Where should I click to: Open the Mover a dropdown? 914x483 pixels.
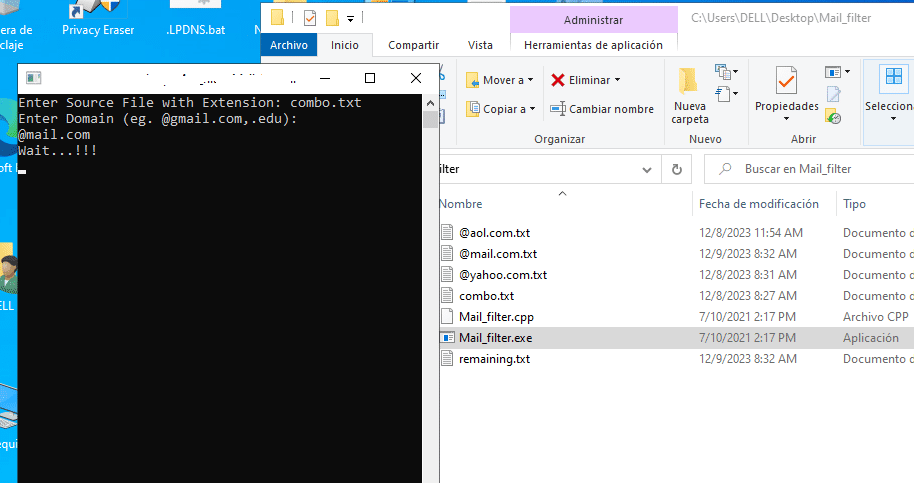tap(500, 80)
